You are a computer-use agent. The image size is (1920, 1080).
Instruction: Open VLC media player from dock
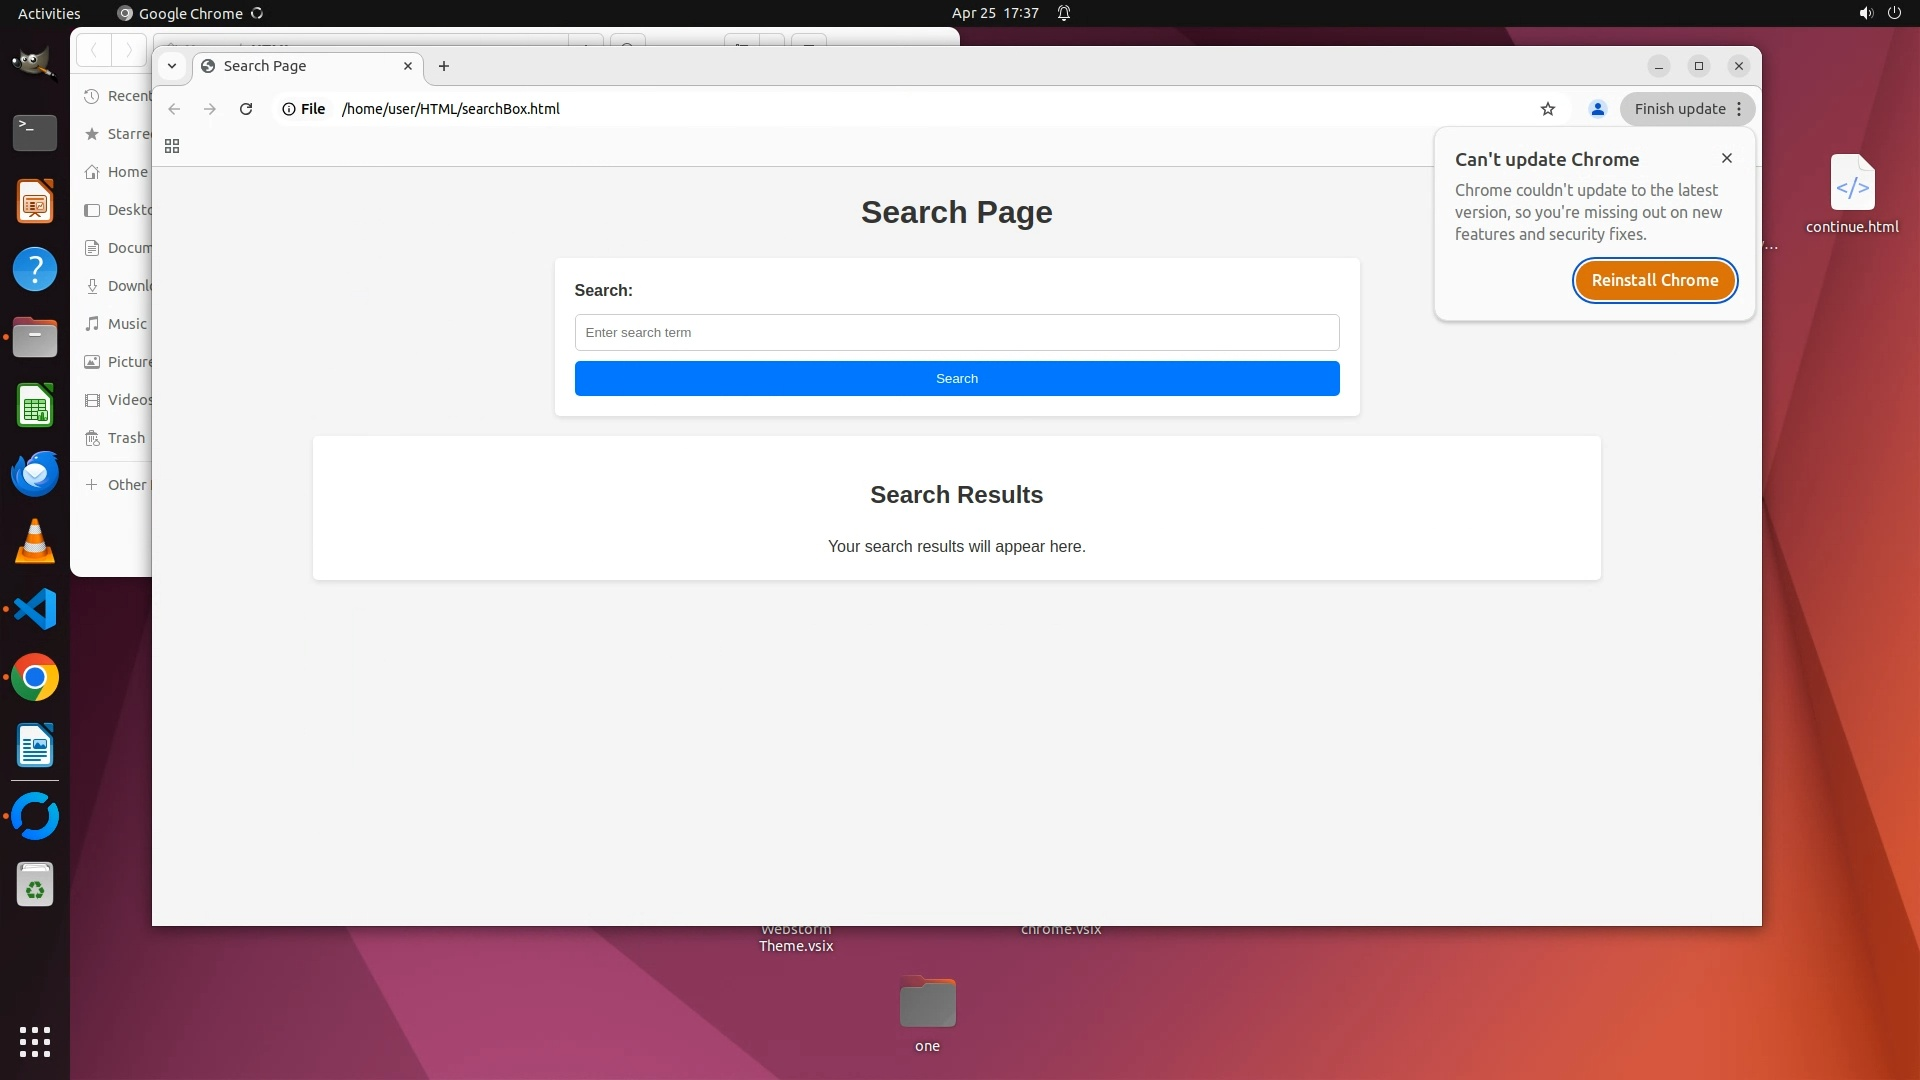click(35, 541)
